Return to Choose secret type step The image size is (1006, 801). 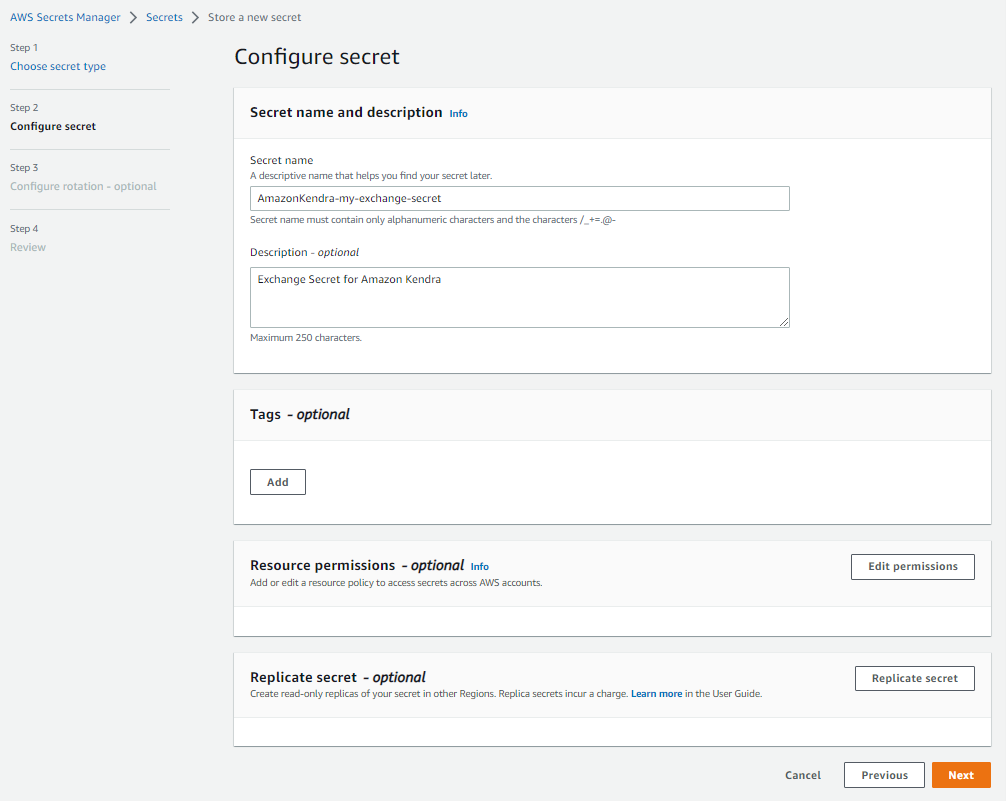pos(58,66)
